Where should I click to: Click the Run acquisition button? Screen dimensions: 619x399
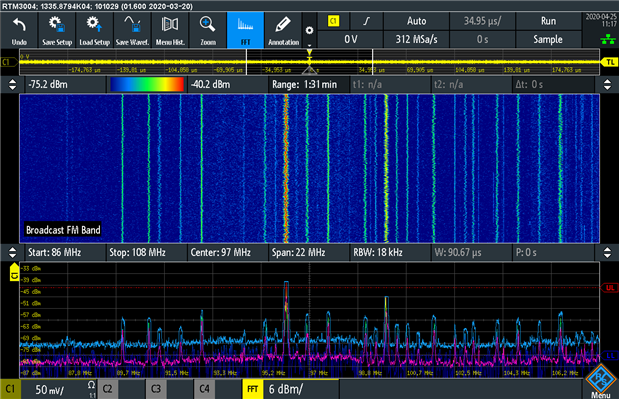point(548,21)
